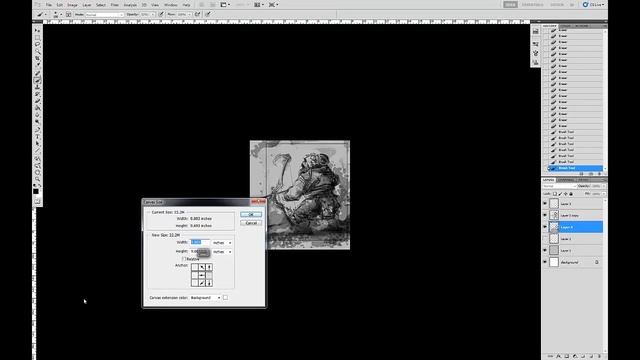Open Width units dropdown in dialog

(222, 243)
